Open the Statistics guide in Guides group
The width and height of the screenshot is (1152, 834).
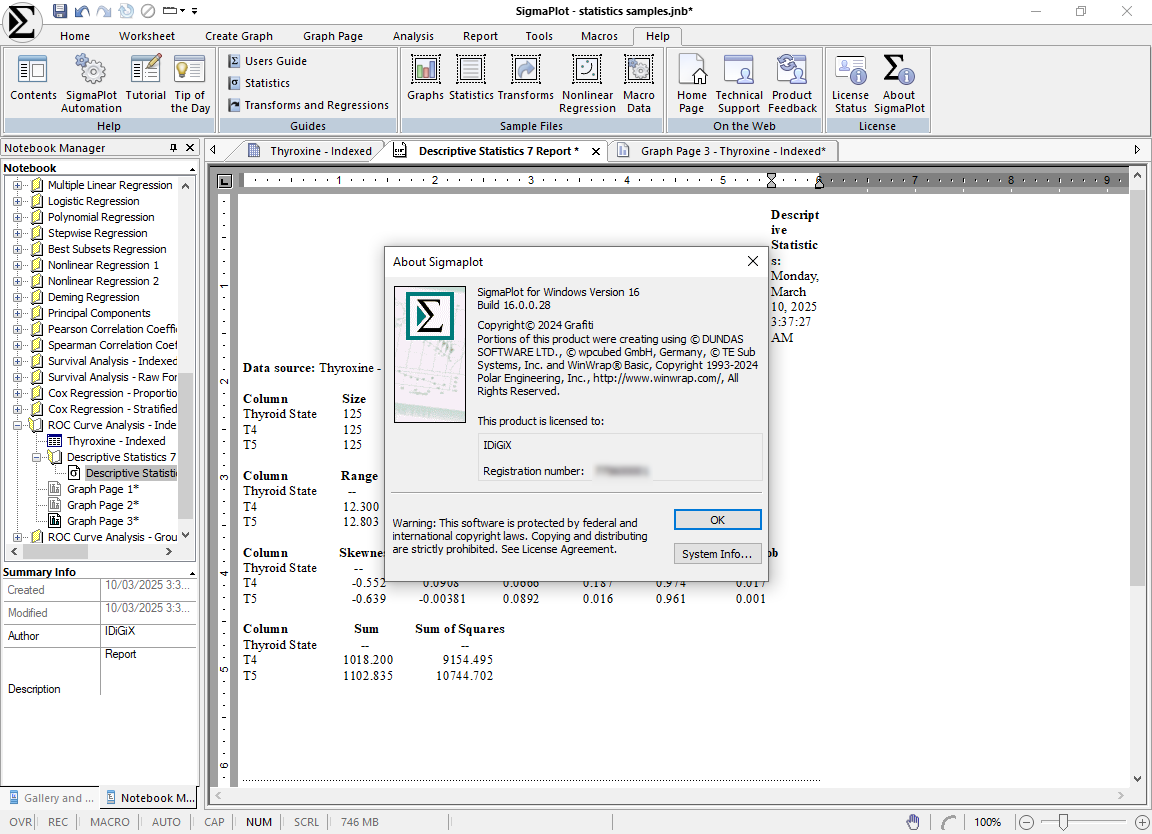[x=259, y=83]
